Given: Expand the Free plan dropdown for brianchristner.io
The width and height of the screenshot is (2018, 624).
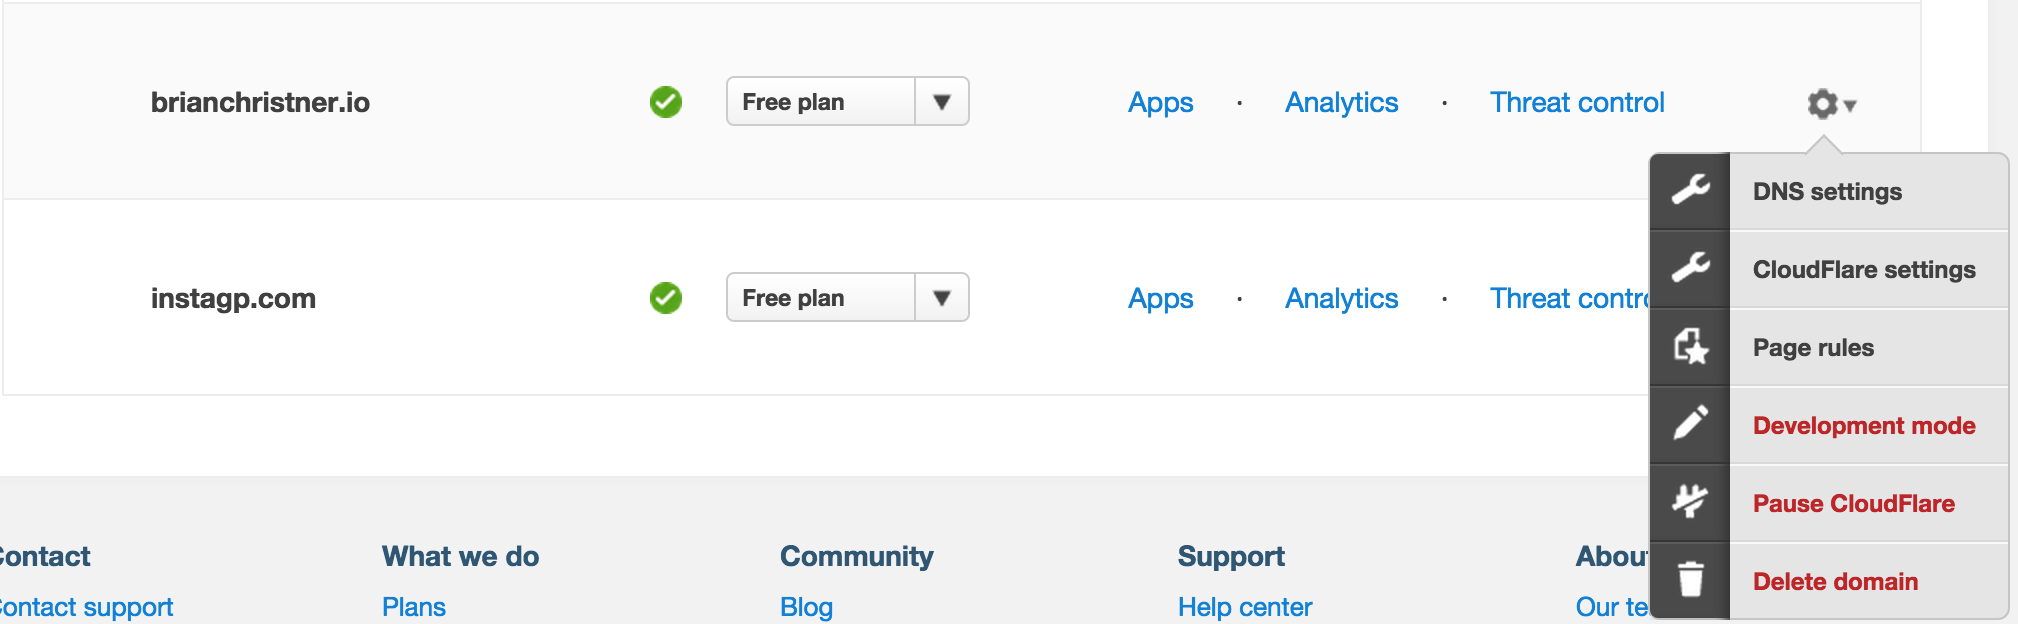Looking at the screenshot, I should click(x=941, y=101).
